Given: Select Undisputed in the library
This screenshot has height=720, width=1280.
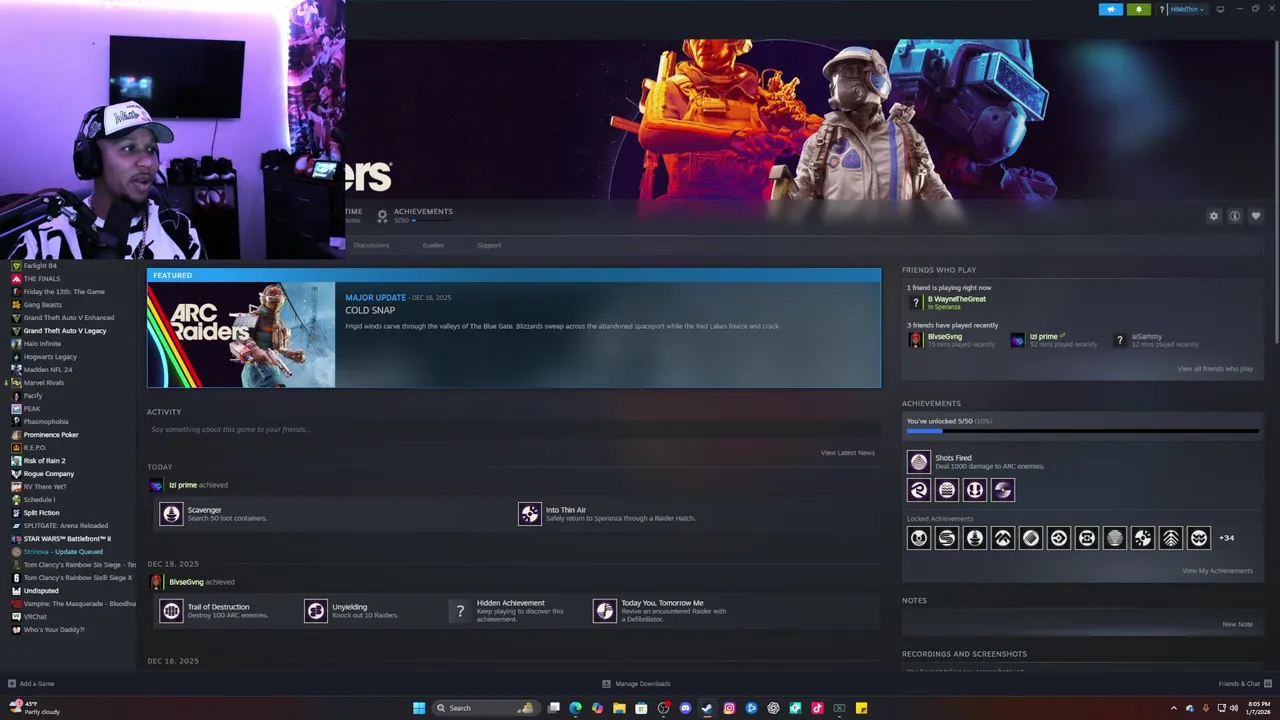Looking at the screenshot, I should coord(41,591).
